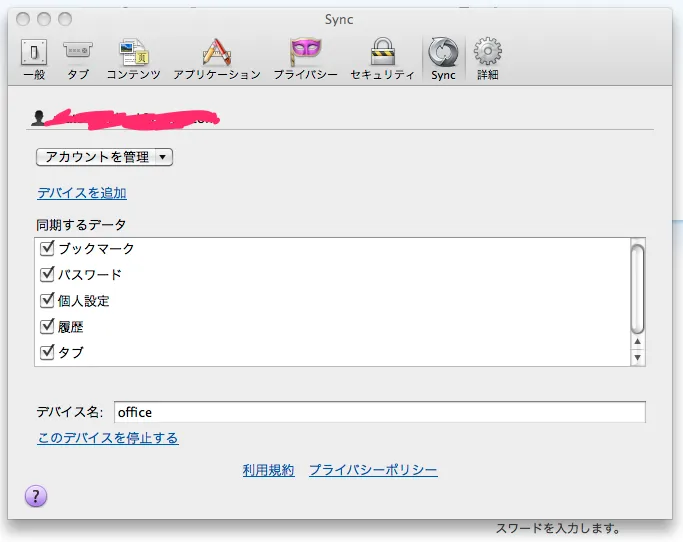
Task: Open the タブ (Tabs) preferences pane
Action: coord(78,58)
